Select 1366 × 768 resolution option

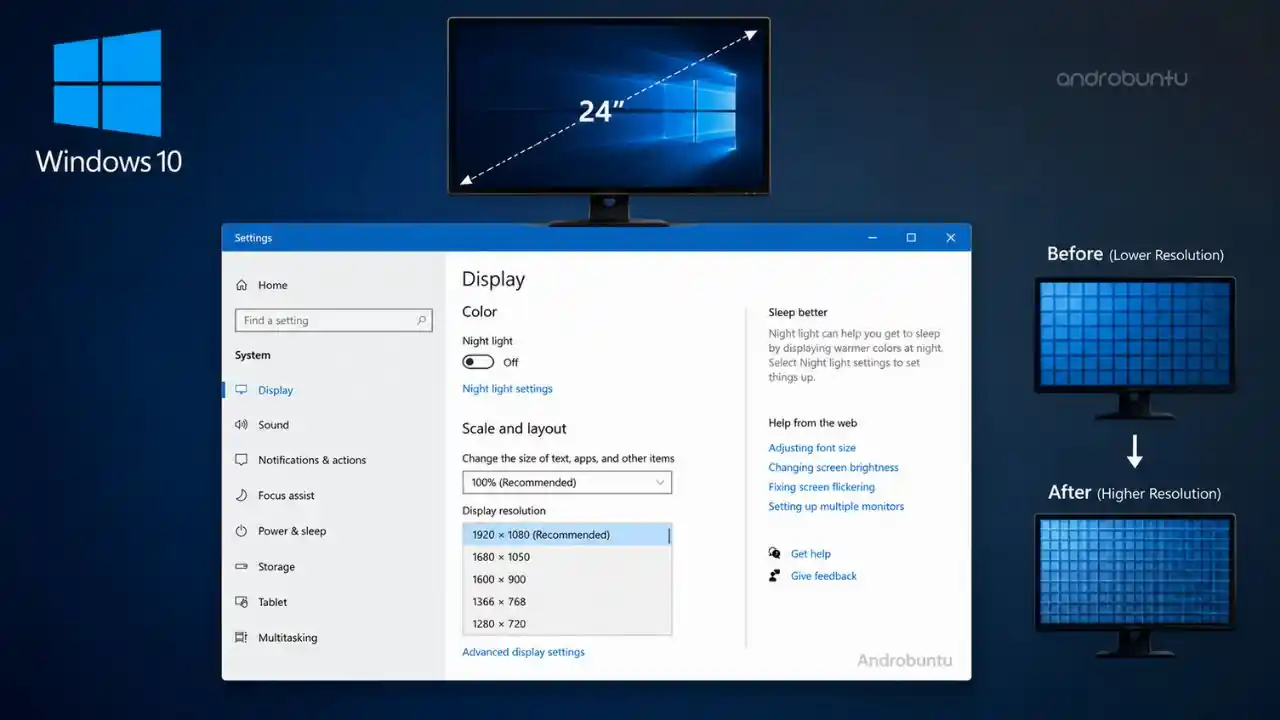pos(566,601)
